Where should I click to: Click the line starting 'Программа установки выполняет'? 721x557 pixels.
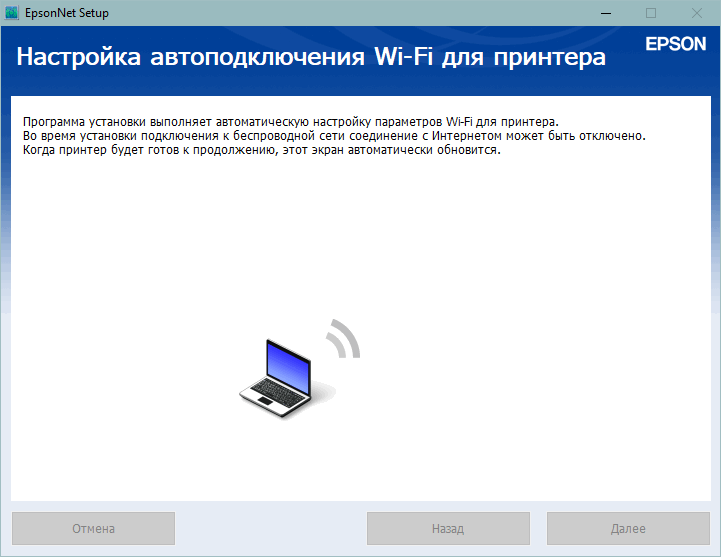point(291,122)
